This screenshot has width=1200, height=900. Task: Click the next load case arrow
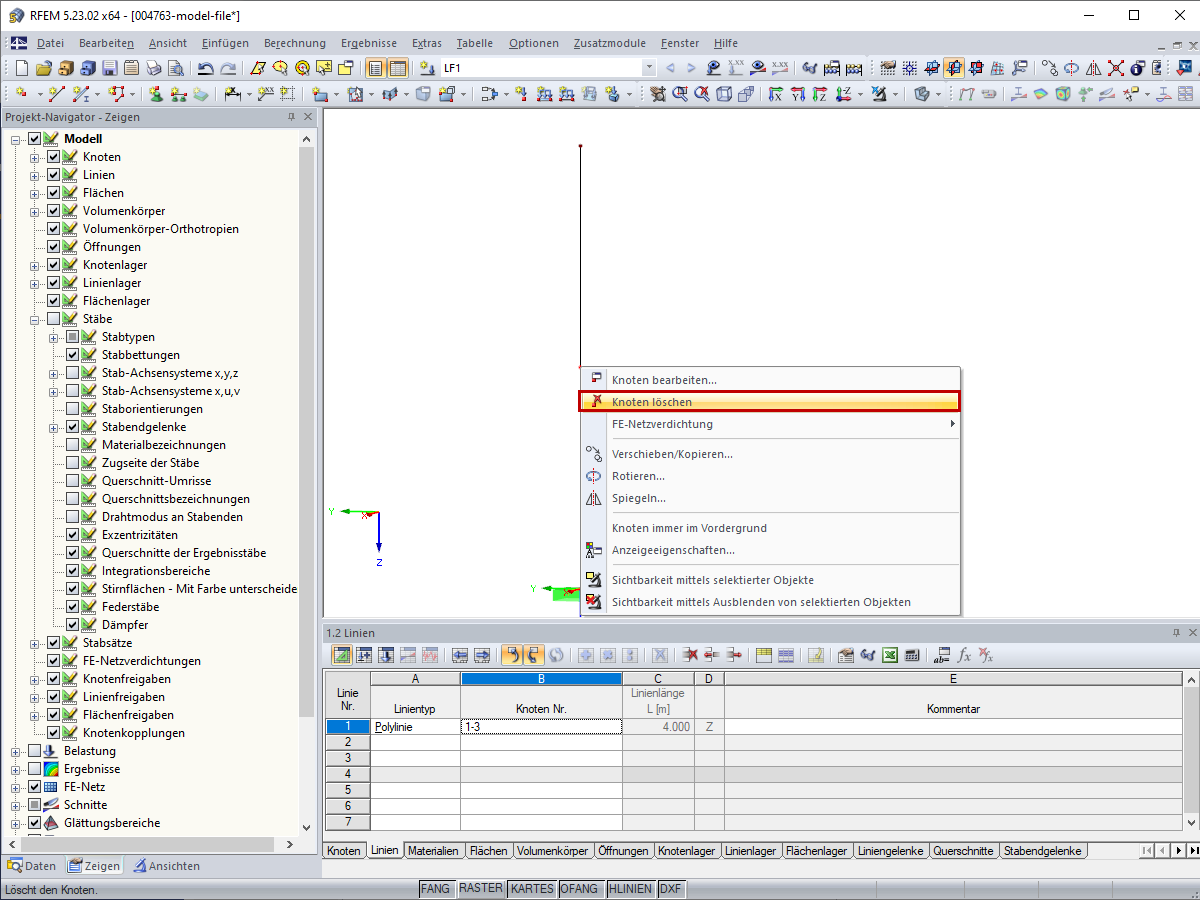tap(691, 68)
